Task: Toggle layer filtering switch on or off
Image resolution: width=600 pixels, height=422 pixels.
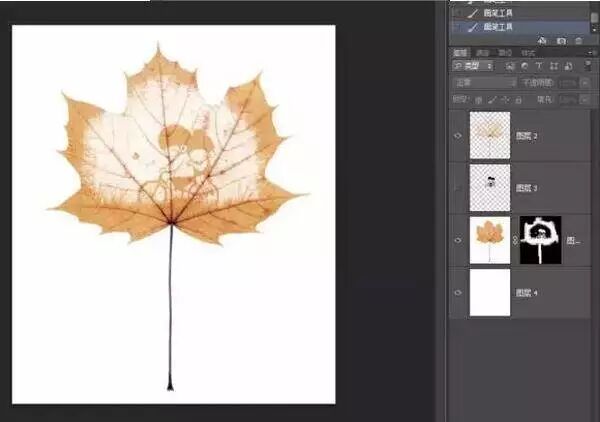Action: [x=588, y=65]
